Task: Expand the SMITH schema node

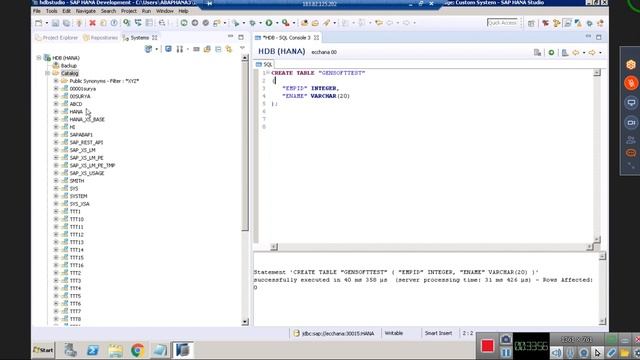Action: [56, 181]
